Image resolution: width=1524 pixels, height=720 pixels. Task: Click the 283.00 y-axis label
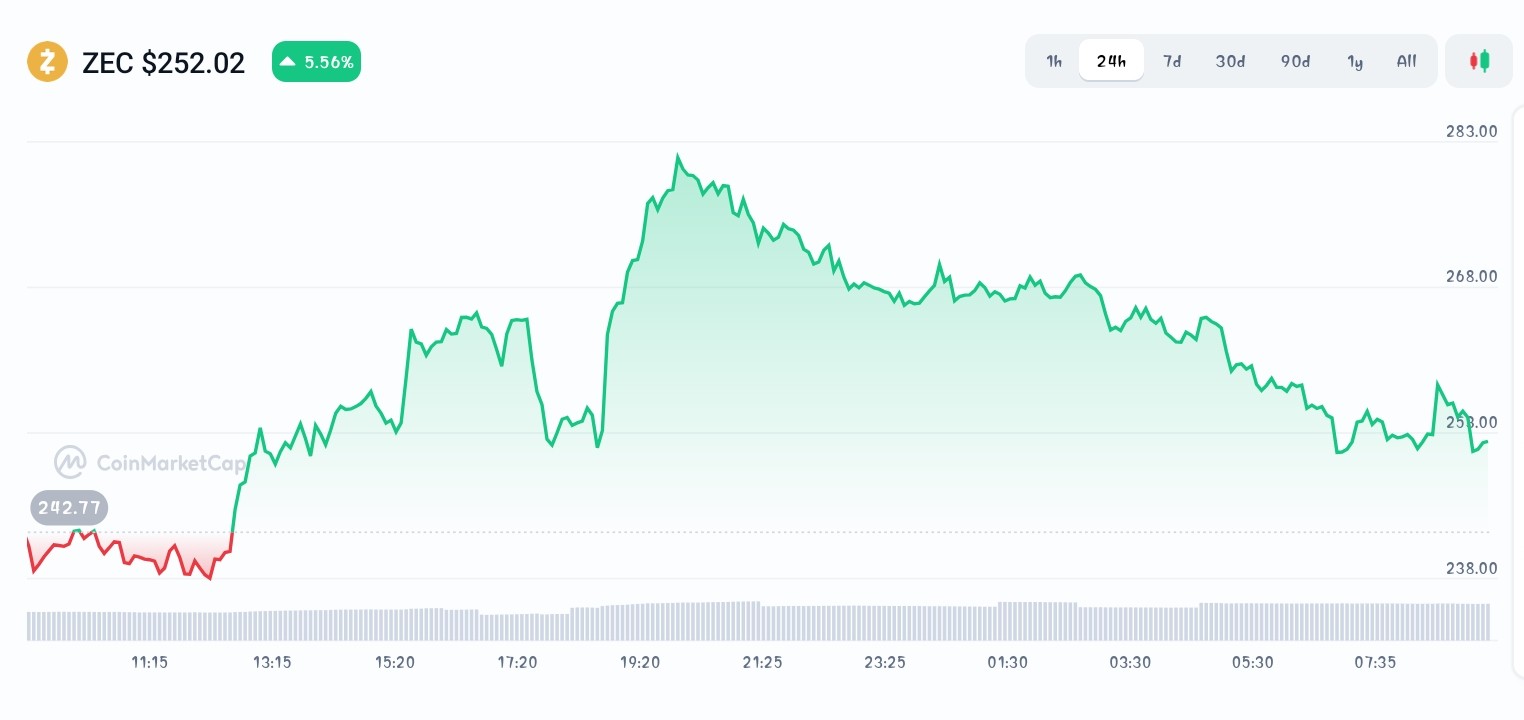tap(1471, 131)
